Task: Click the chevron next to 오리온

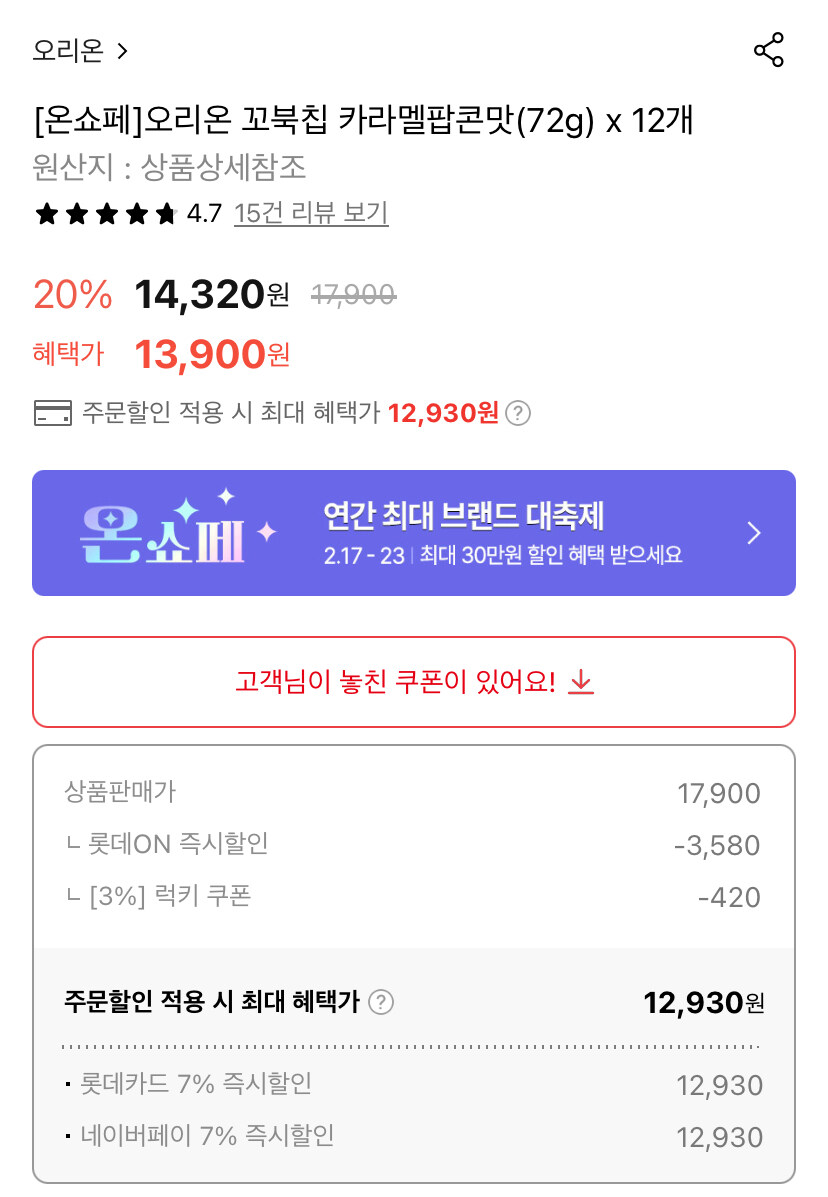Action: (123, 51)
